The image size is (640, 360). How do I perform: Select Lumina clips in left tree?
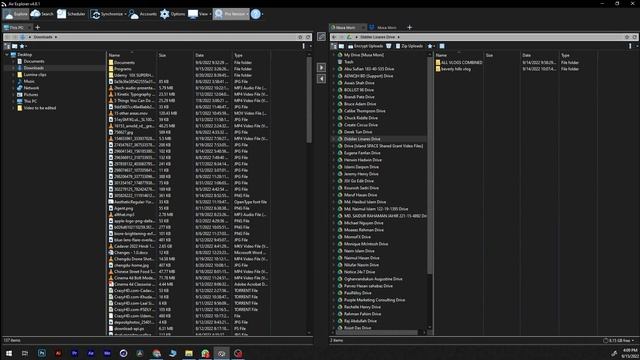click(x=35, y=75)
